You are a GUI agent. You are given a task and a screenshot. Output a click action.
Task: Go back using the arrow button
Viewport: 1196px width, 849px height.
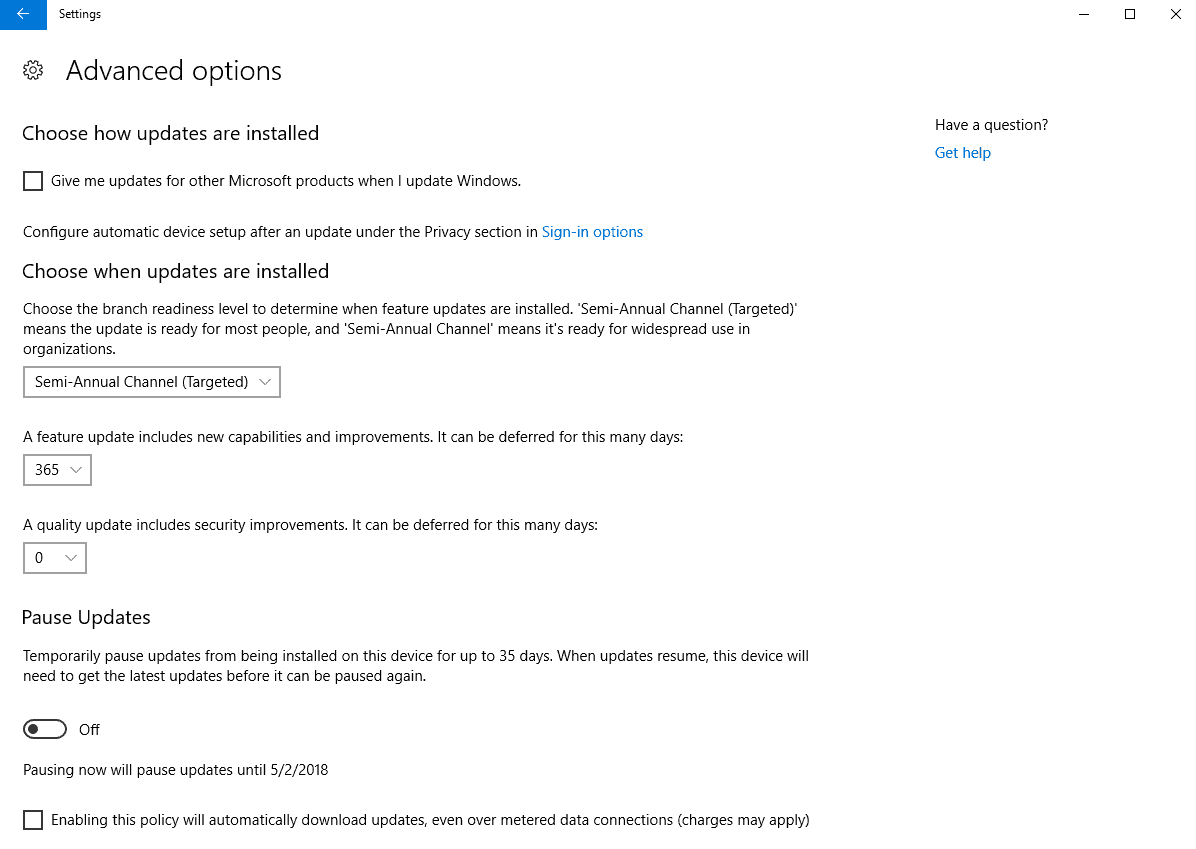23,14
